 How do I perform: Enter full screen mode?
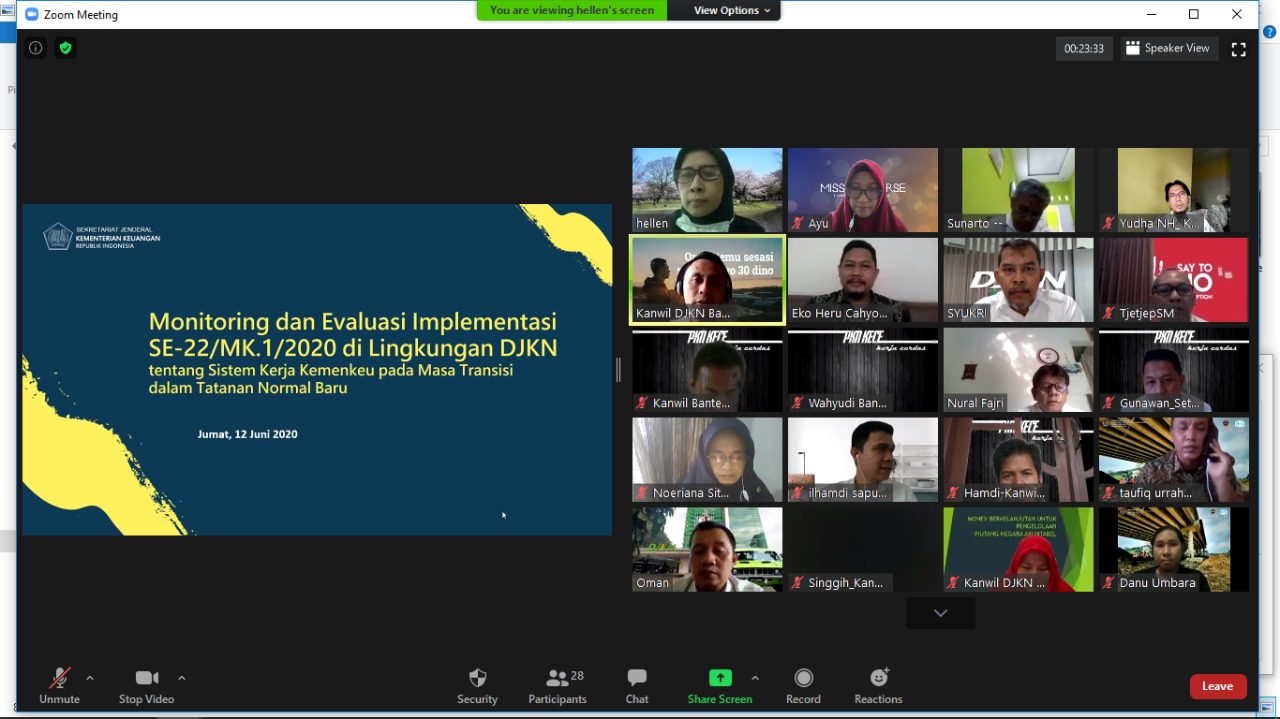pyautogui.click(x=1238, y=49)
